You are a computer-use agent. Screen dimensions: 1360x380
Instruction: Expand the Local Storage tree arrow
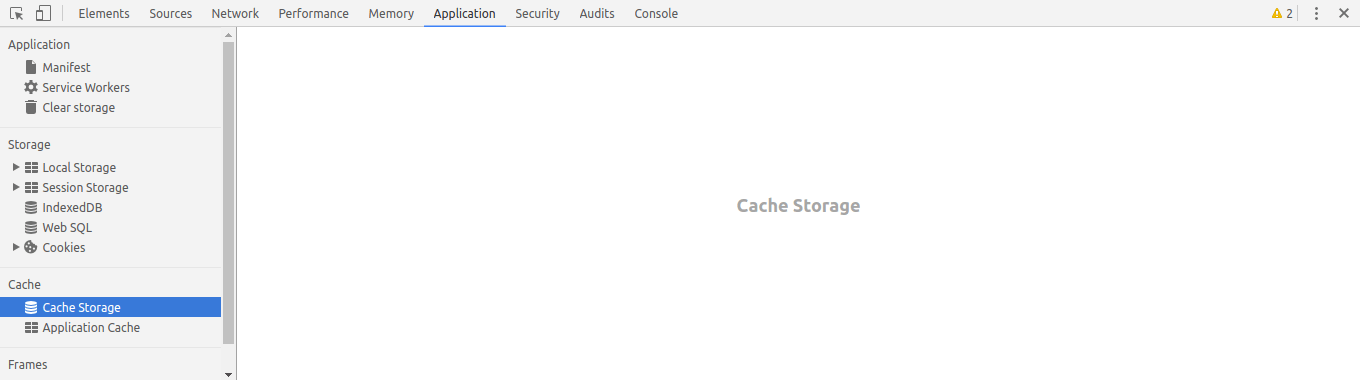pos(16,167)
